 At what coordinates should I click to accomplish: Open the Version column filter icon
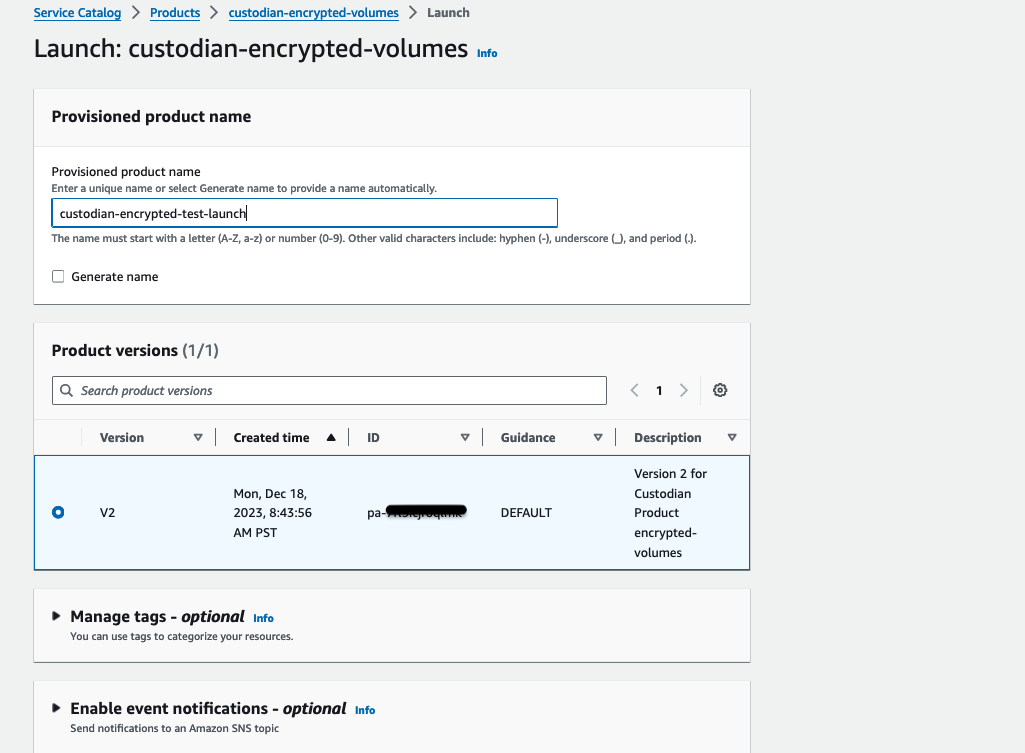tap(198, 437)
